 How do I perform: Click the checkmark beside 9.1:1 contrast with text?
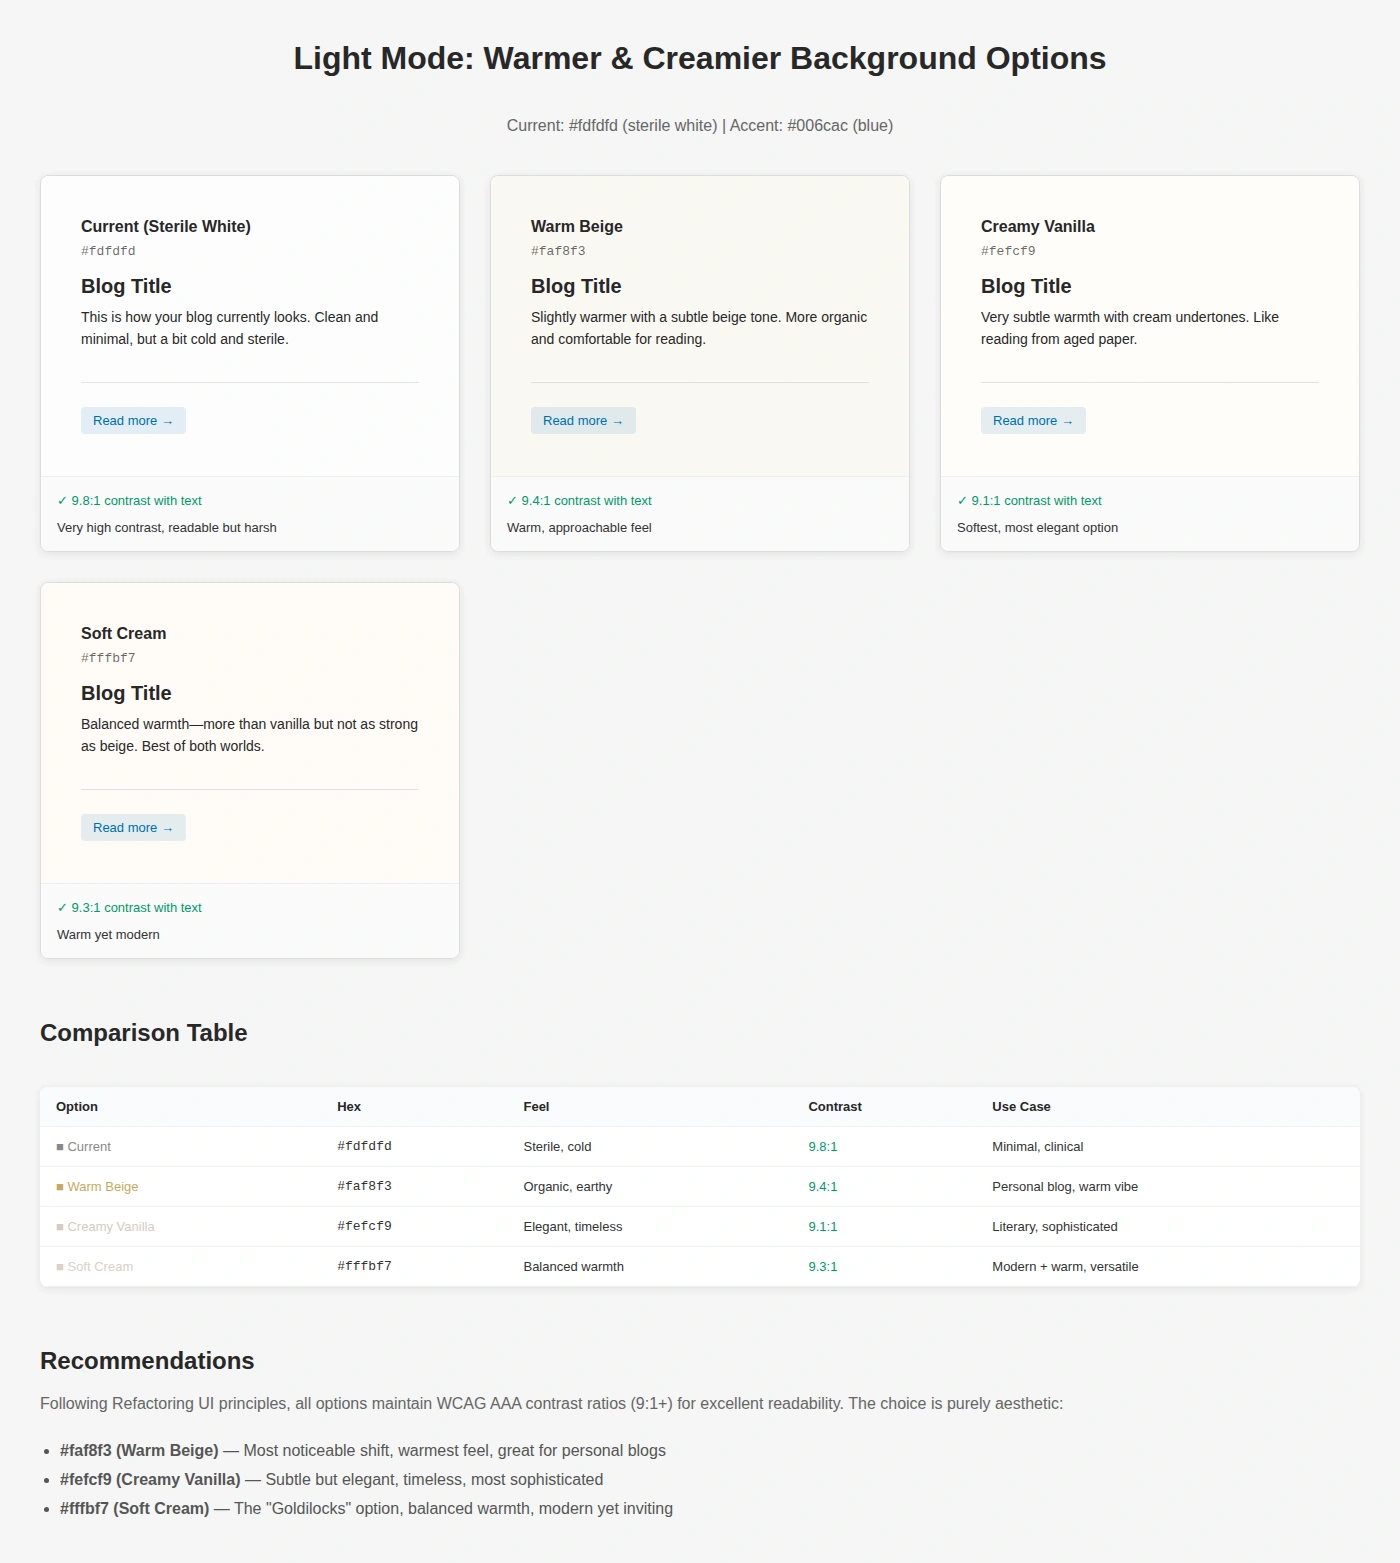[x=962, y=501]
